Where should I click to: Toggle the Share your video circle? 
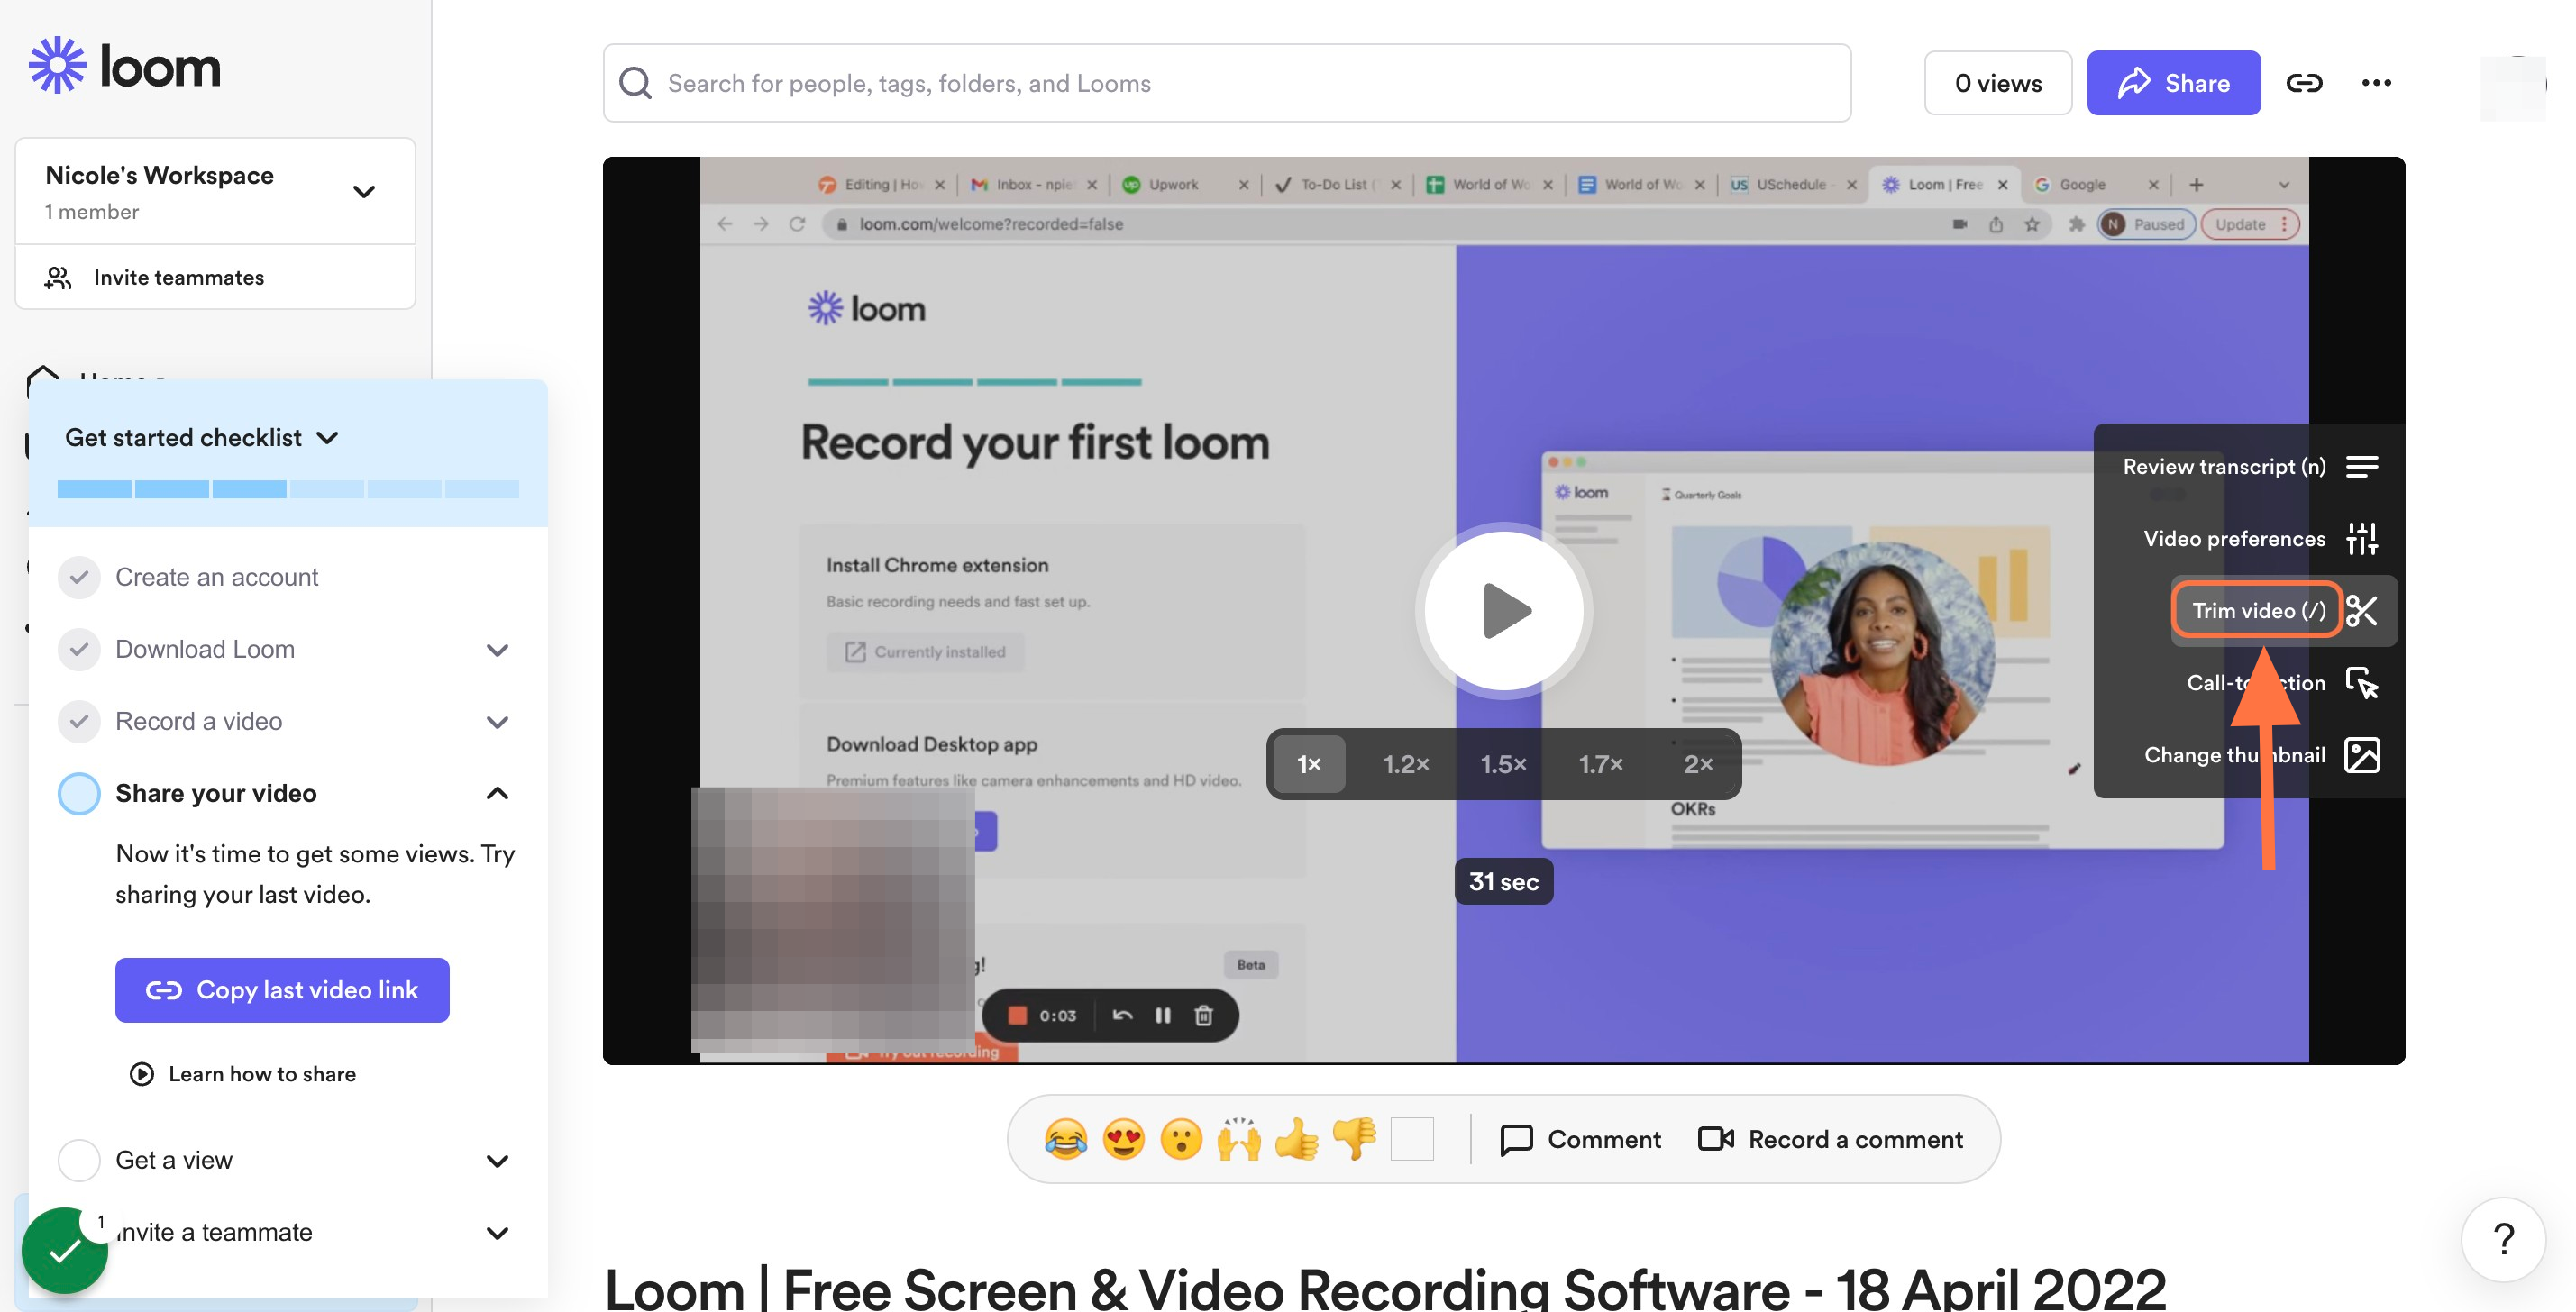[79, 793]
